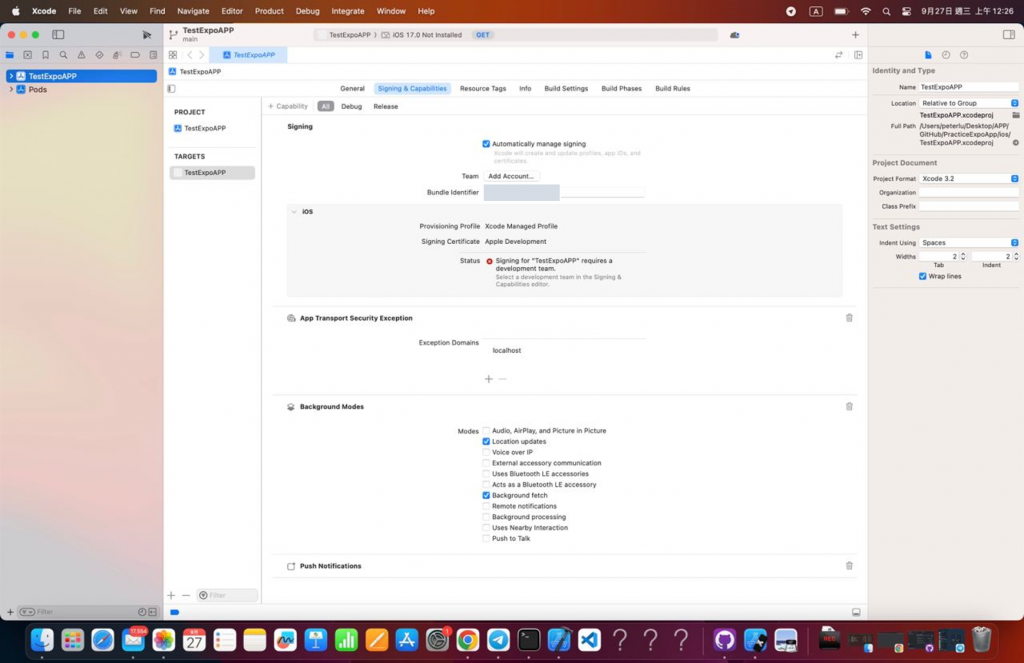Viewport: 1024px width, 663px height.
Task: Hide the navigator sidebar toggle
Action: [58, 35]
